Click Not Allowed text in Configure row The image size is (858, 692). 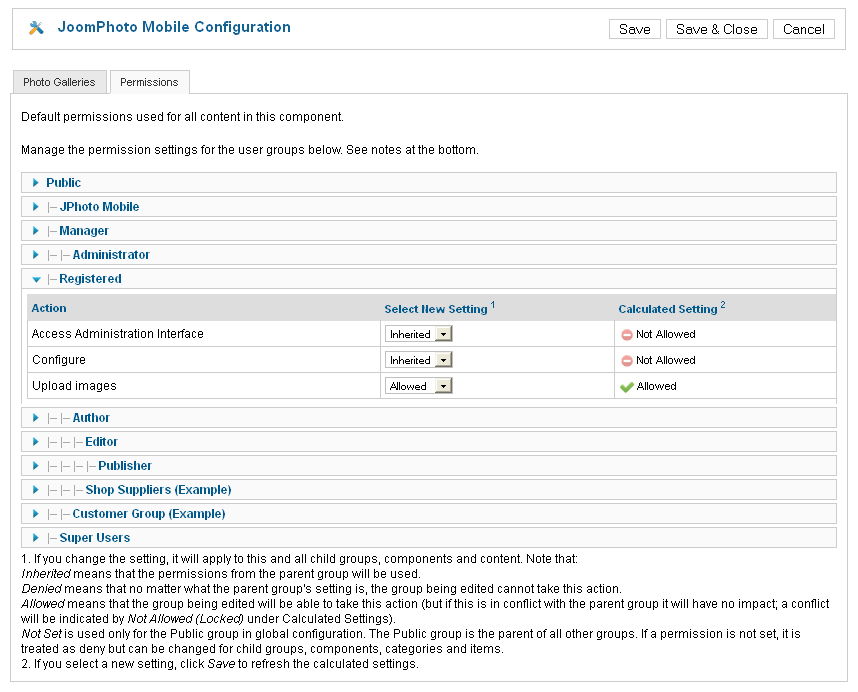[665, 360]
